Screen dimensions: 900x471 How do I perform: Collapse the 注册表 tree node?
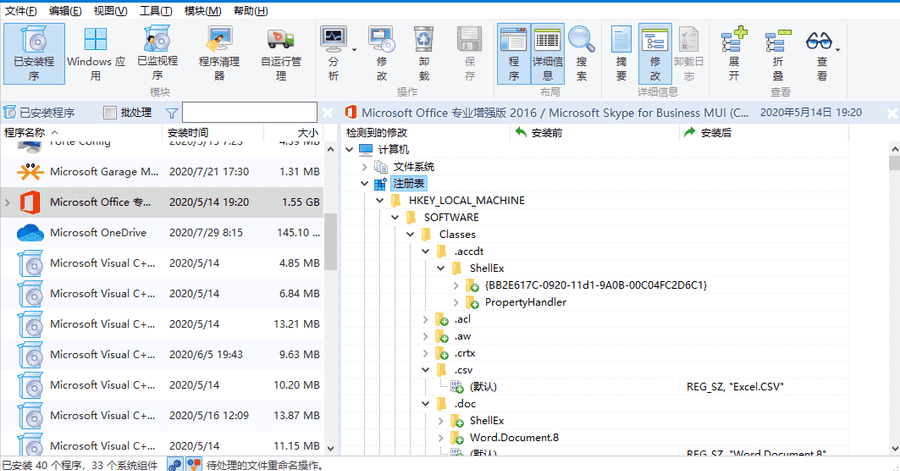tap(364, 184)
